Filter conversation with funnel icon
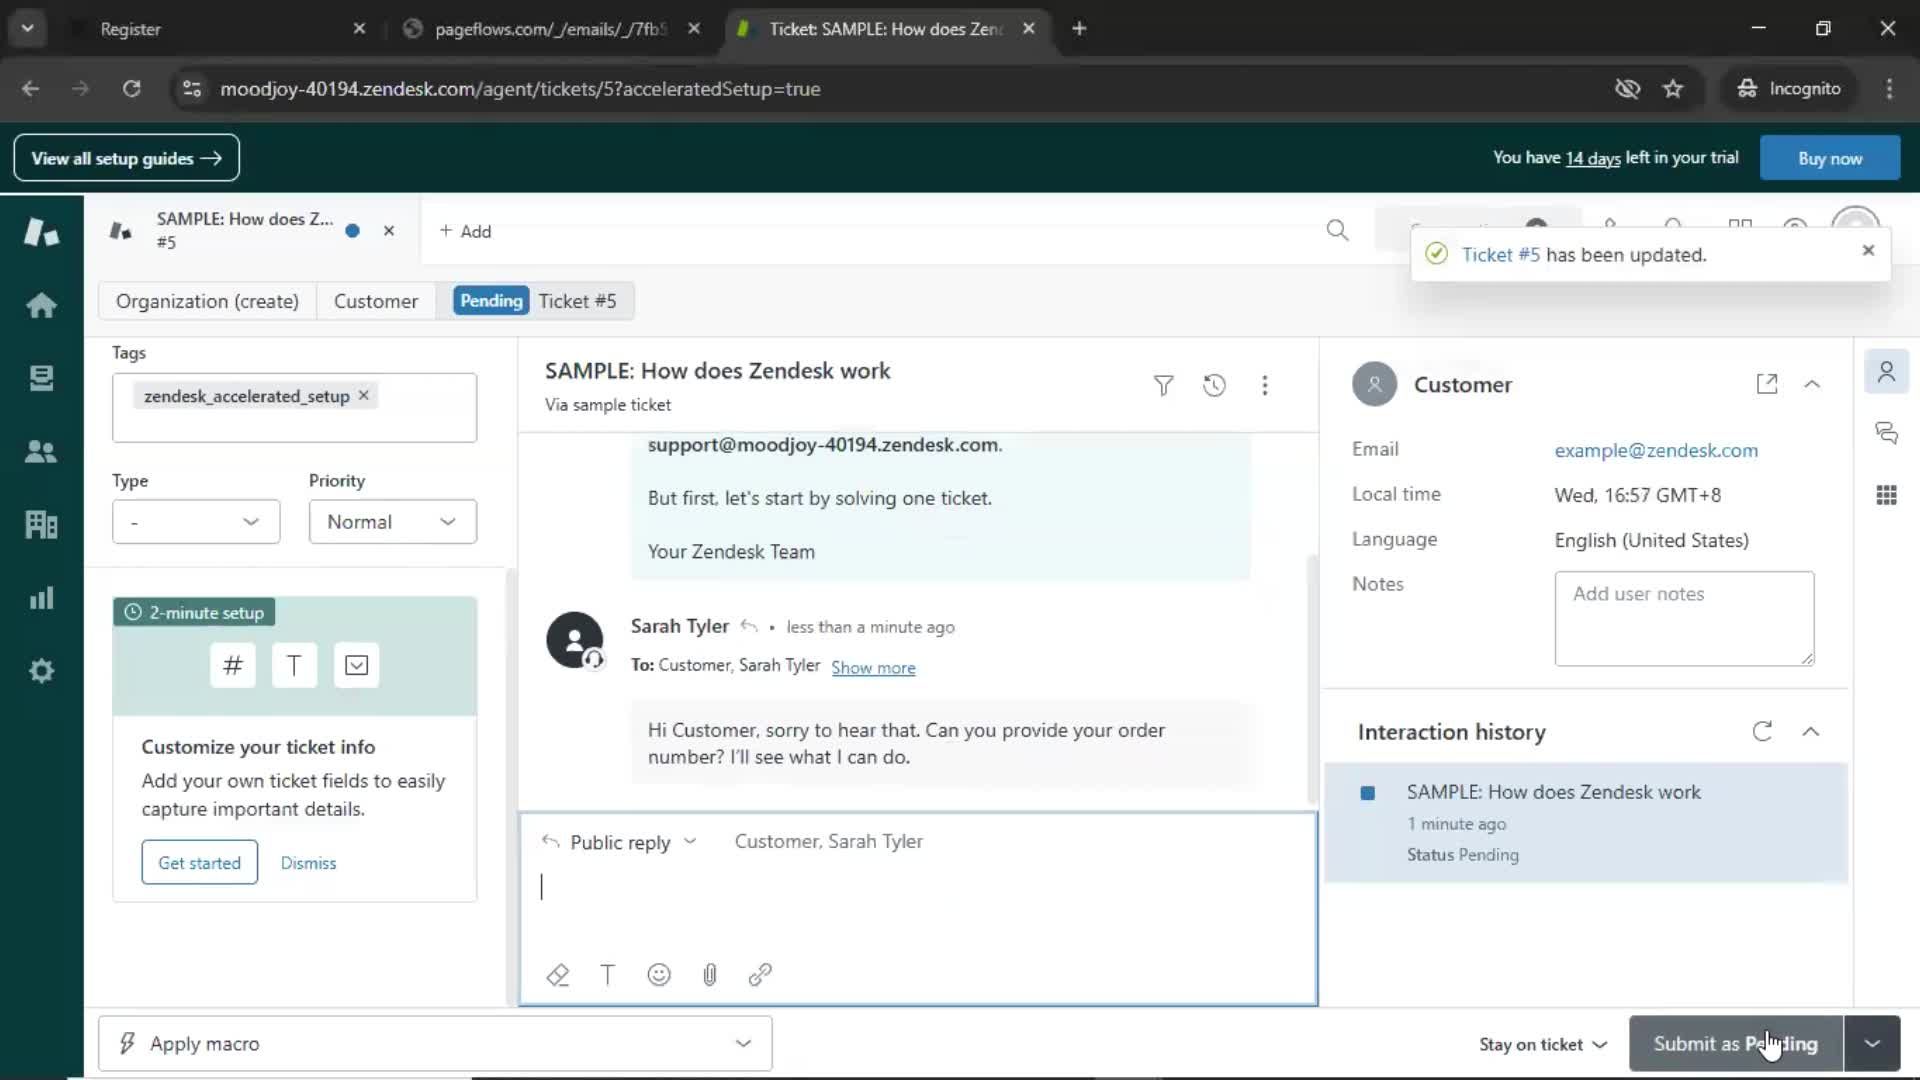The width and height of the screenshot is (1920, 1080). point(1163,385)
